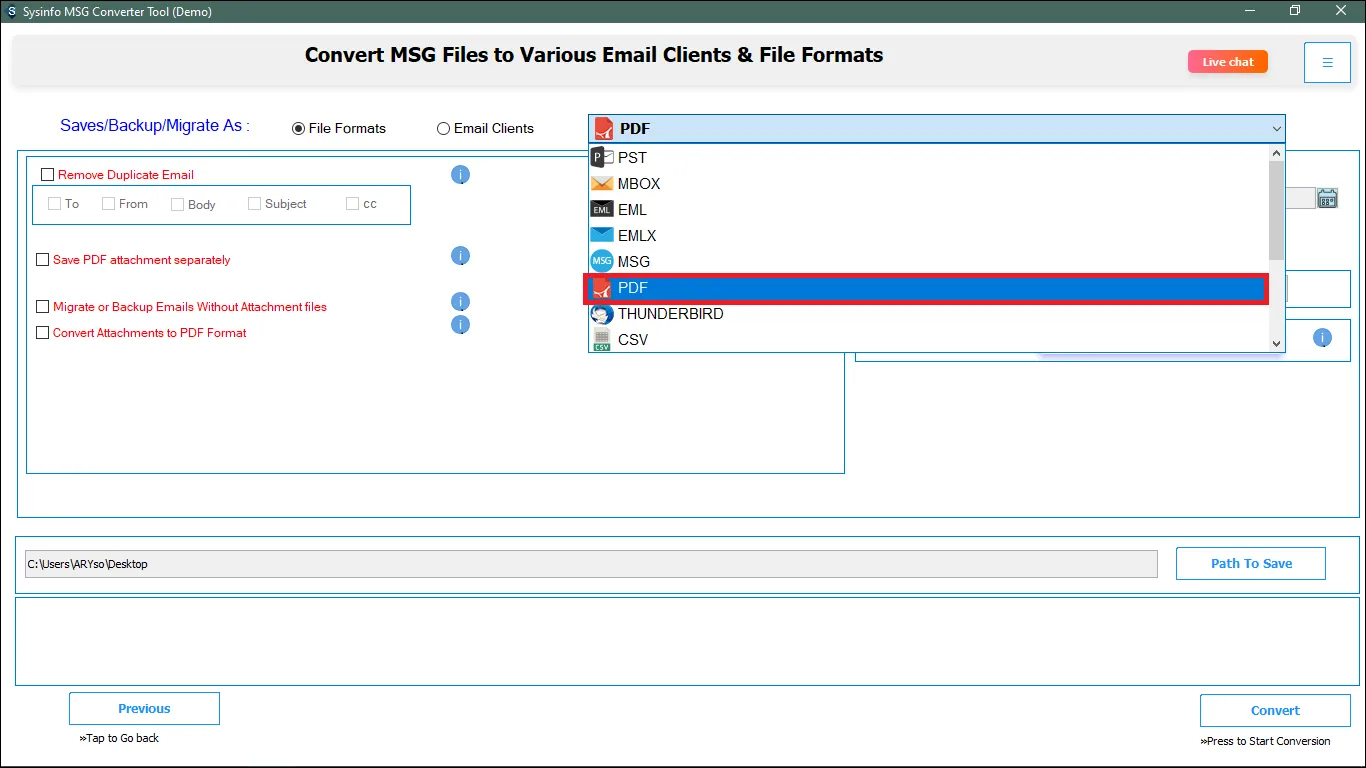Viewport: 1366px width, 768px height.
Task: Click the Thunderbird icon in the format list
Action: 602,314
